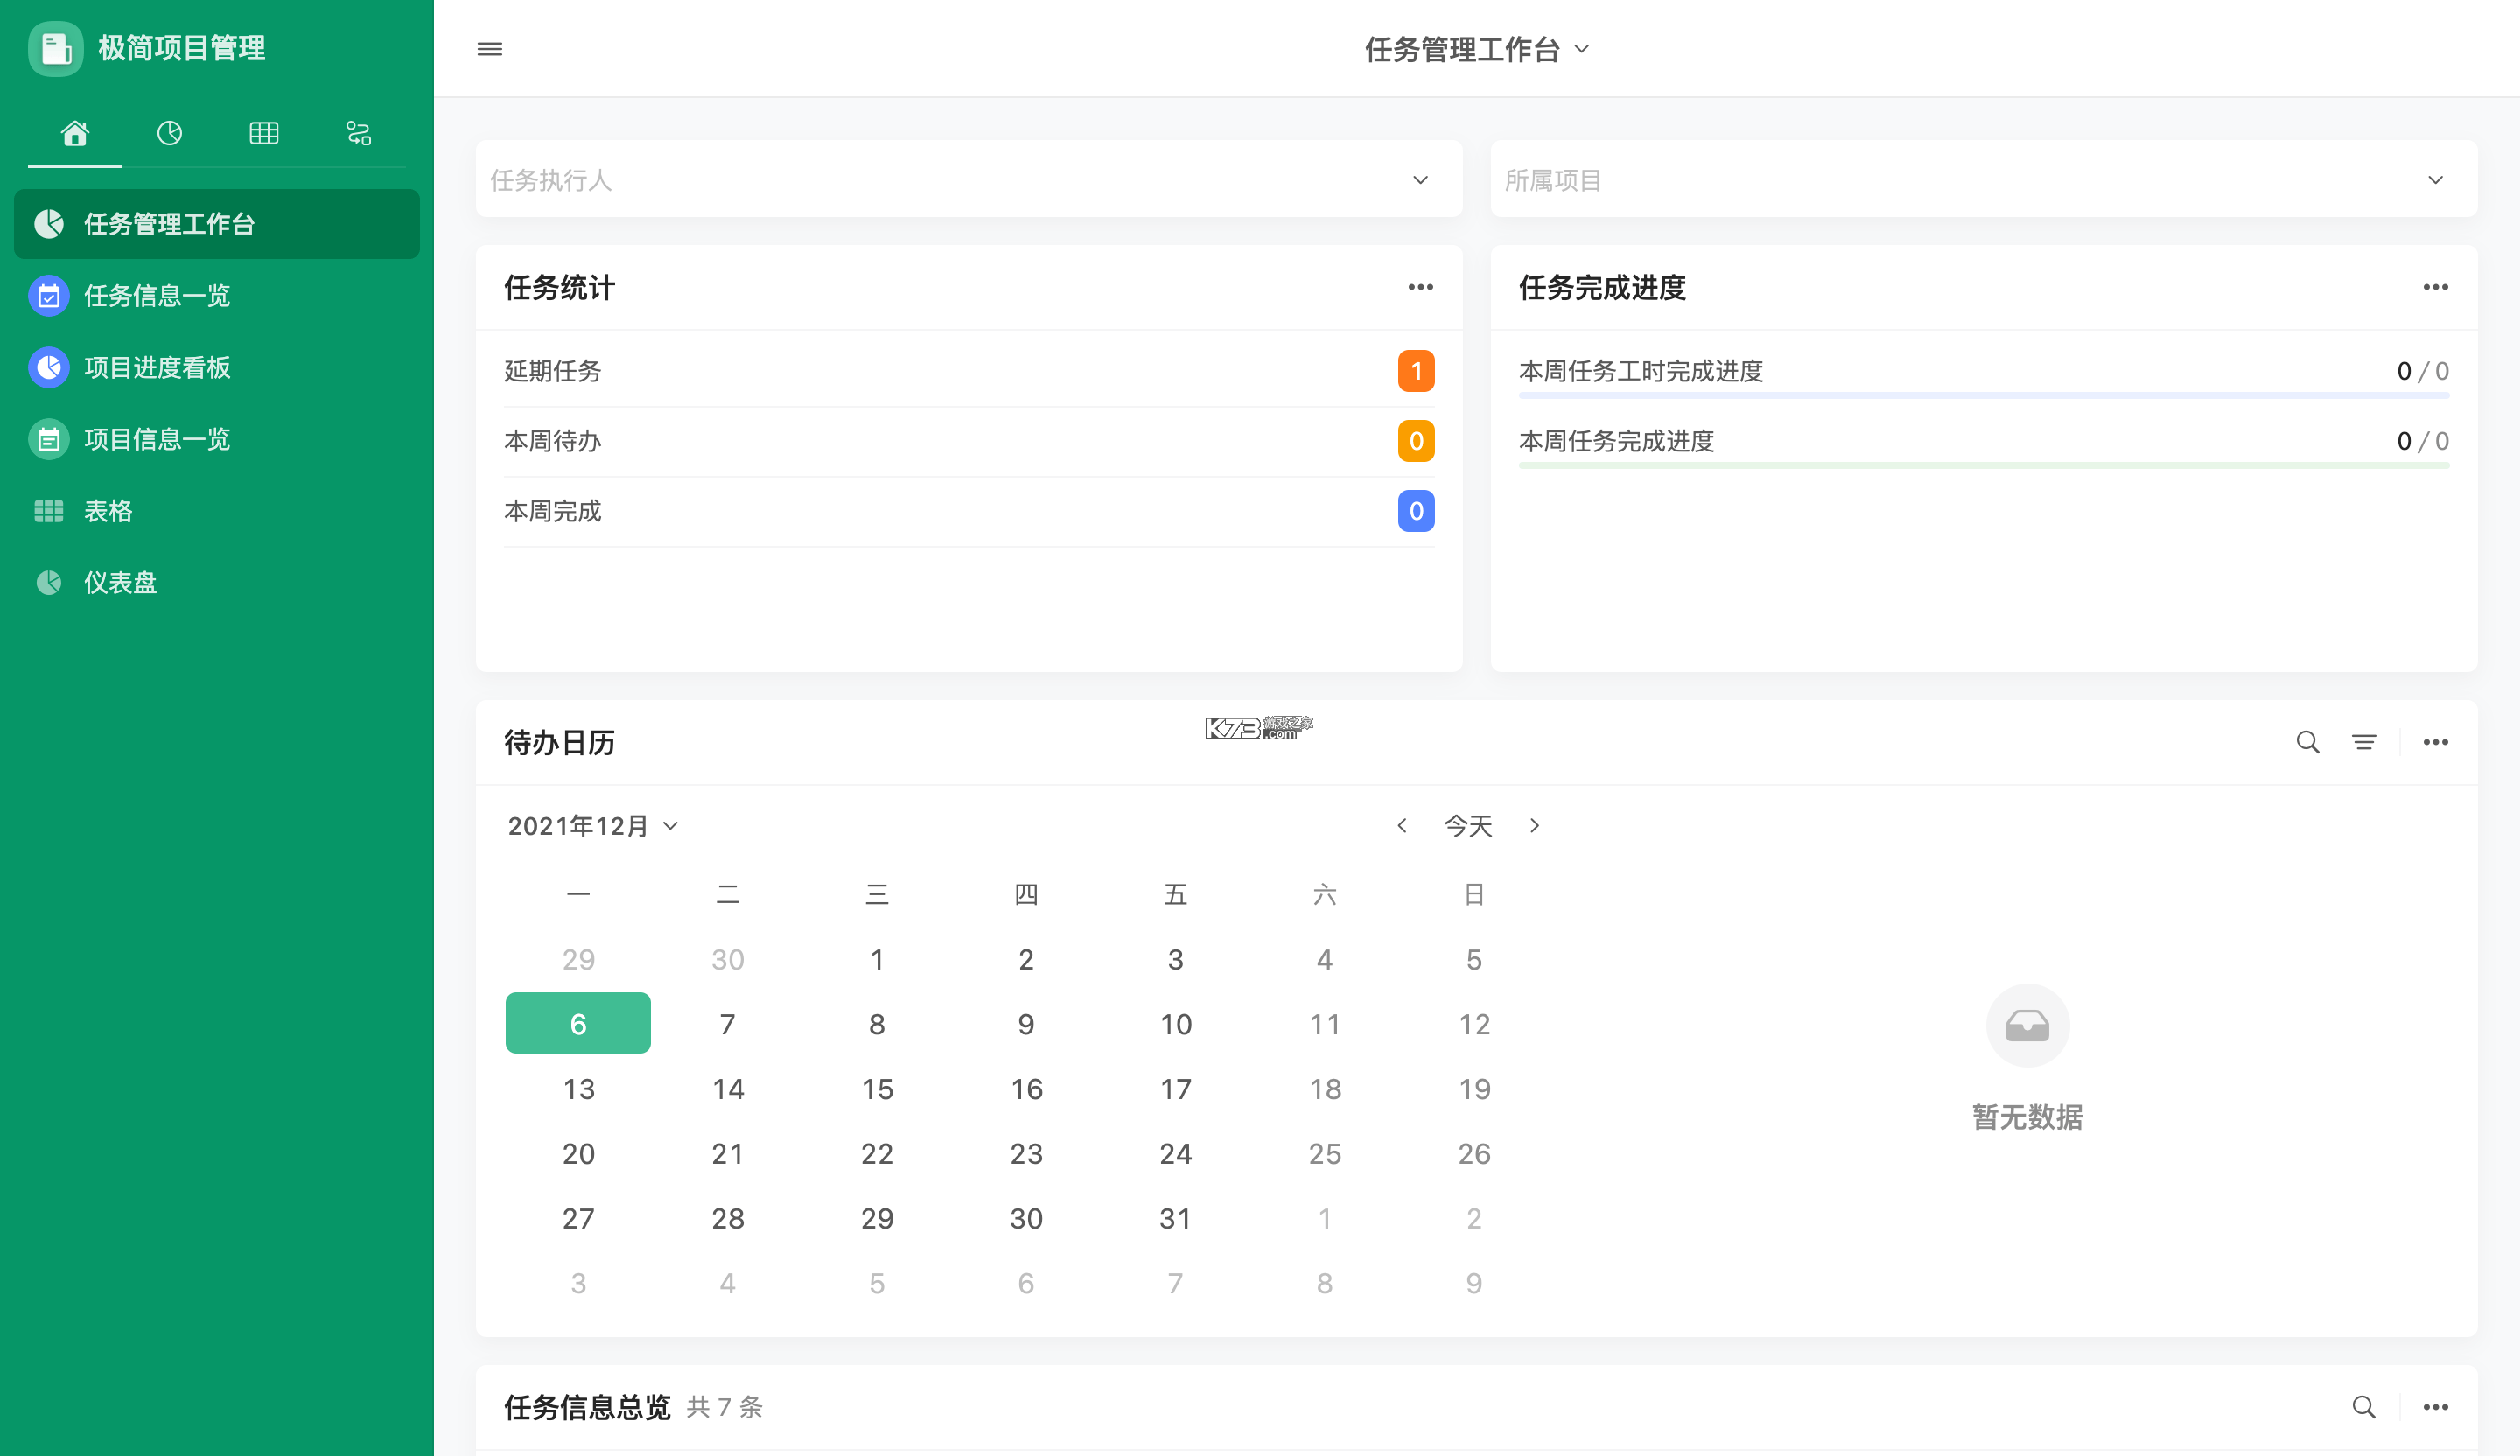This screenshot has width=2520, height=1456.
Task: Click the 本周任务工时完成进度 progress bar
Action: click(1984, 396)
